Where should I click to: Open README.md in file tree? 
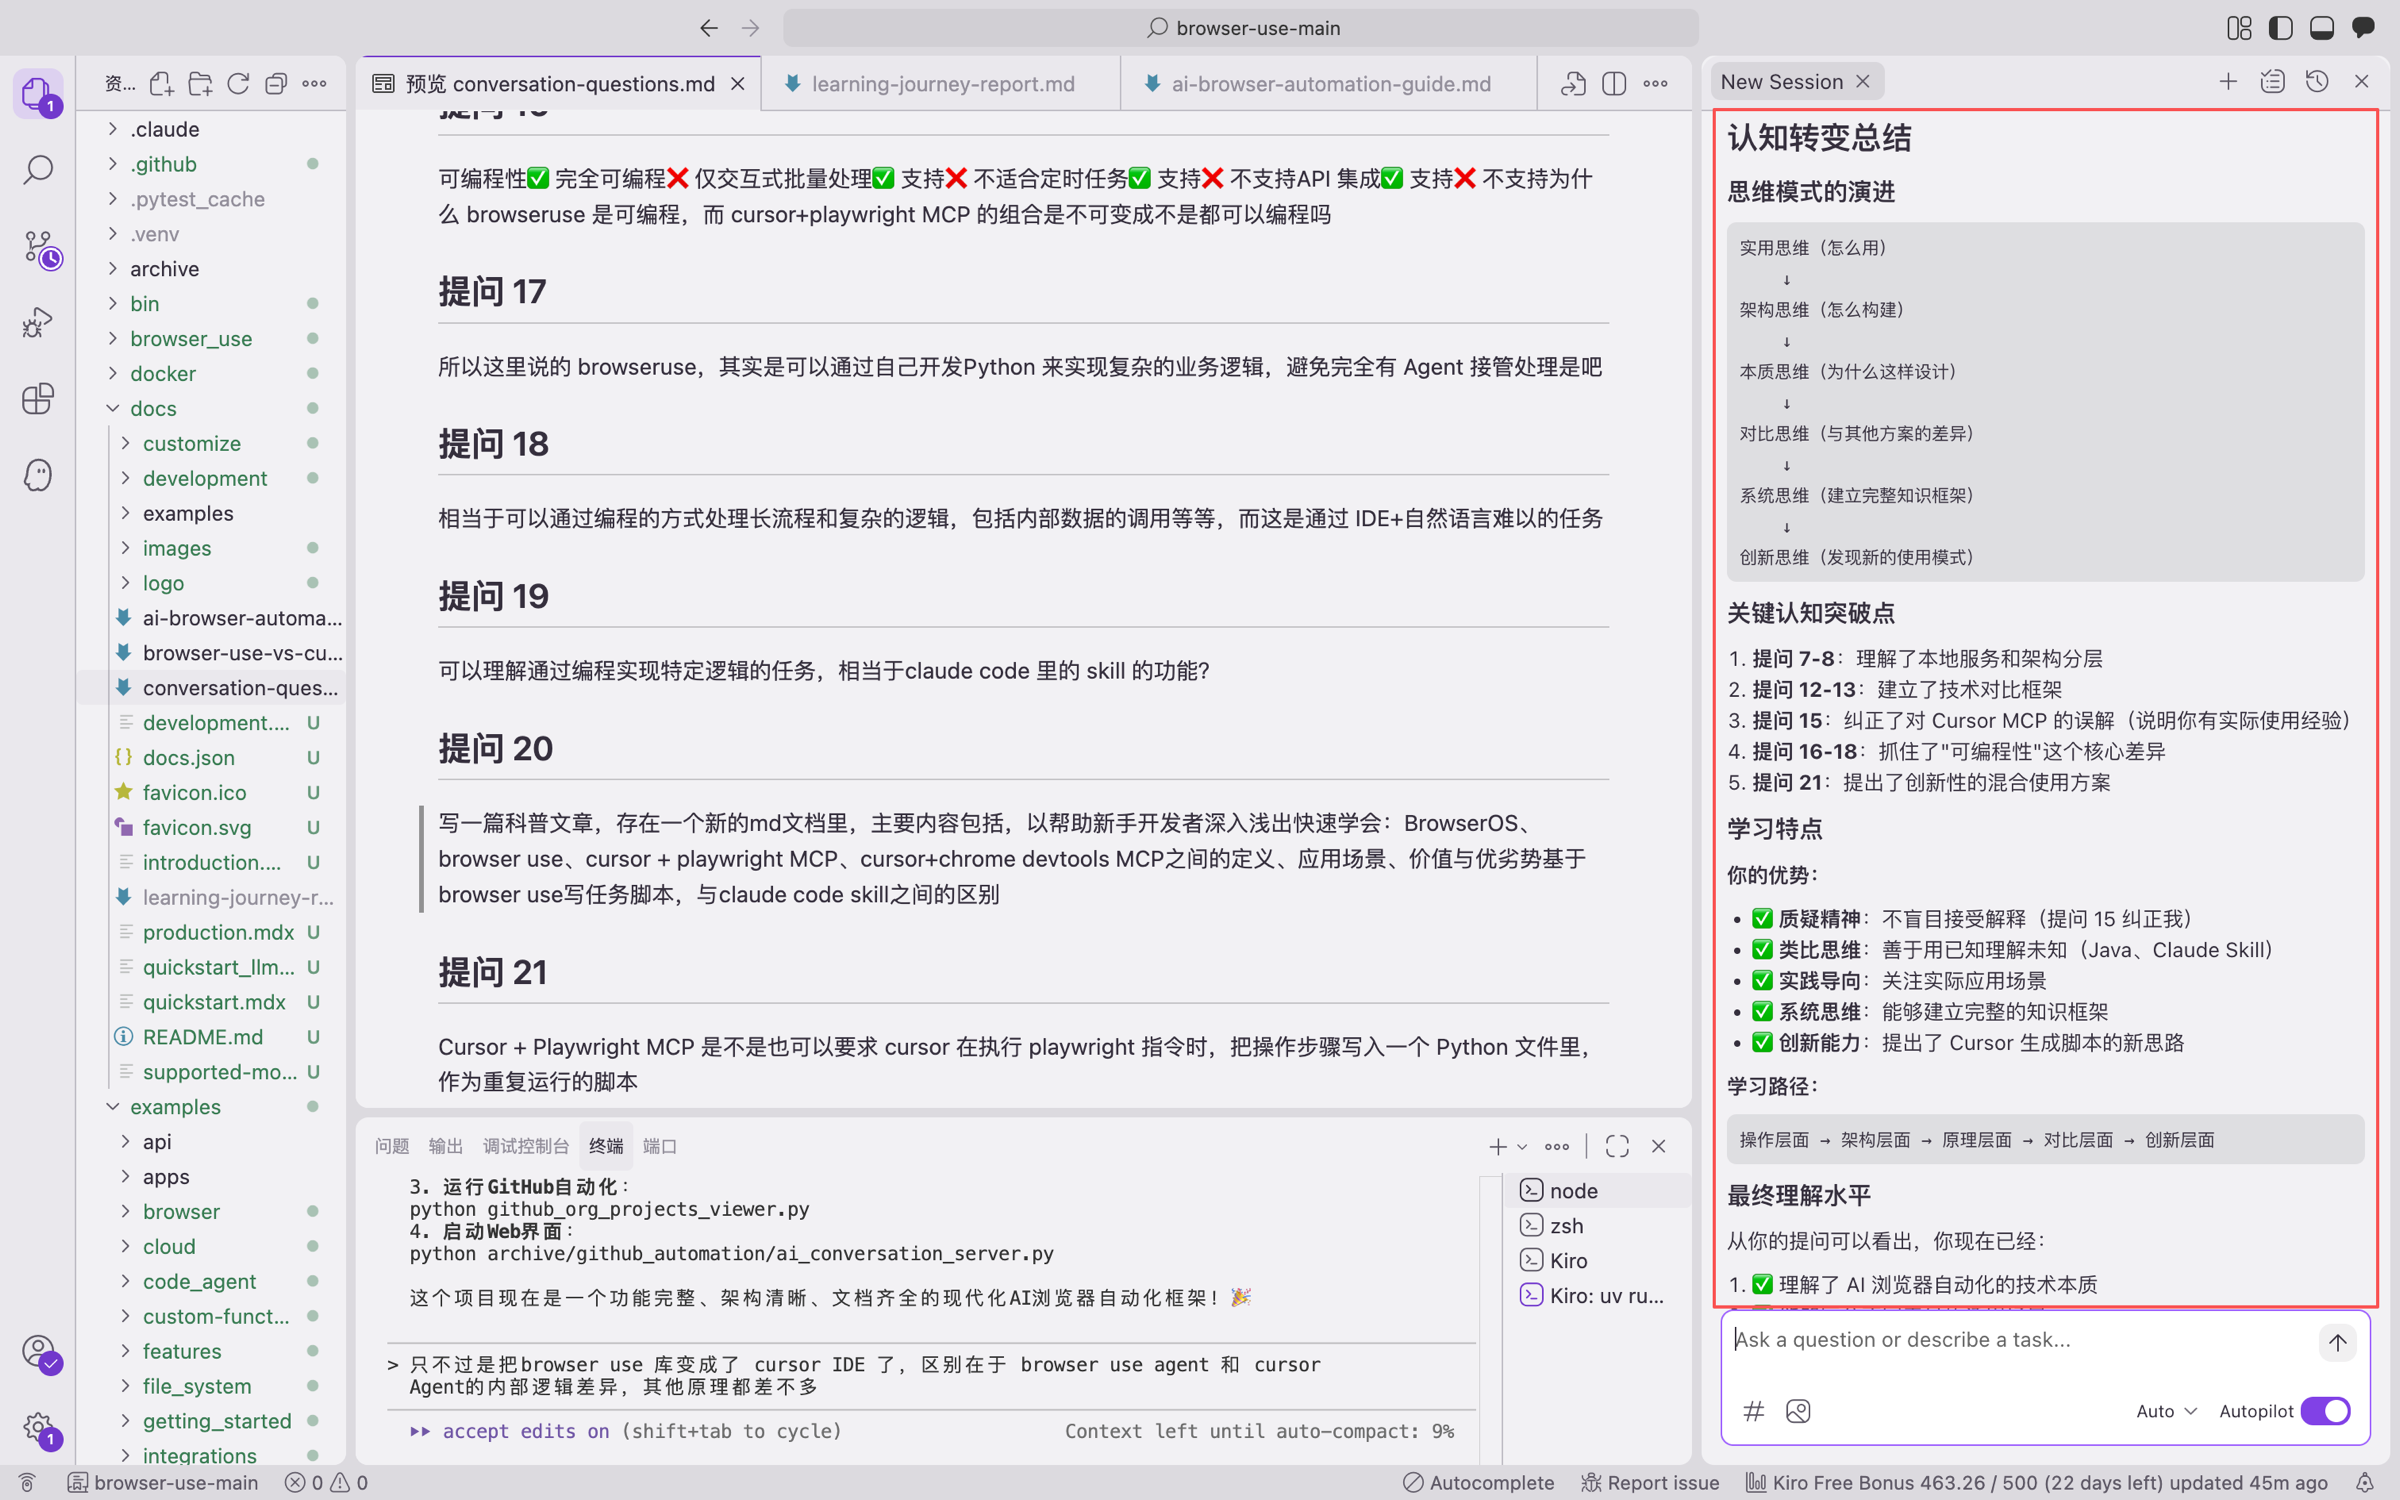click(202, 1037)
